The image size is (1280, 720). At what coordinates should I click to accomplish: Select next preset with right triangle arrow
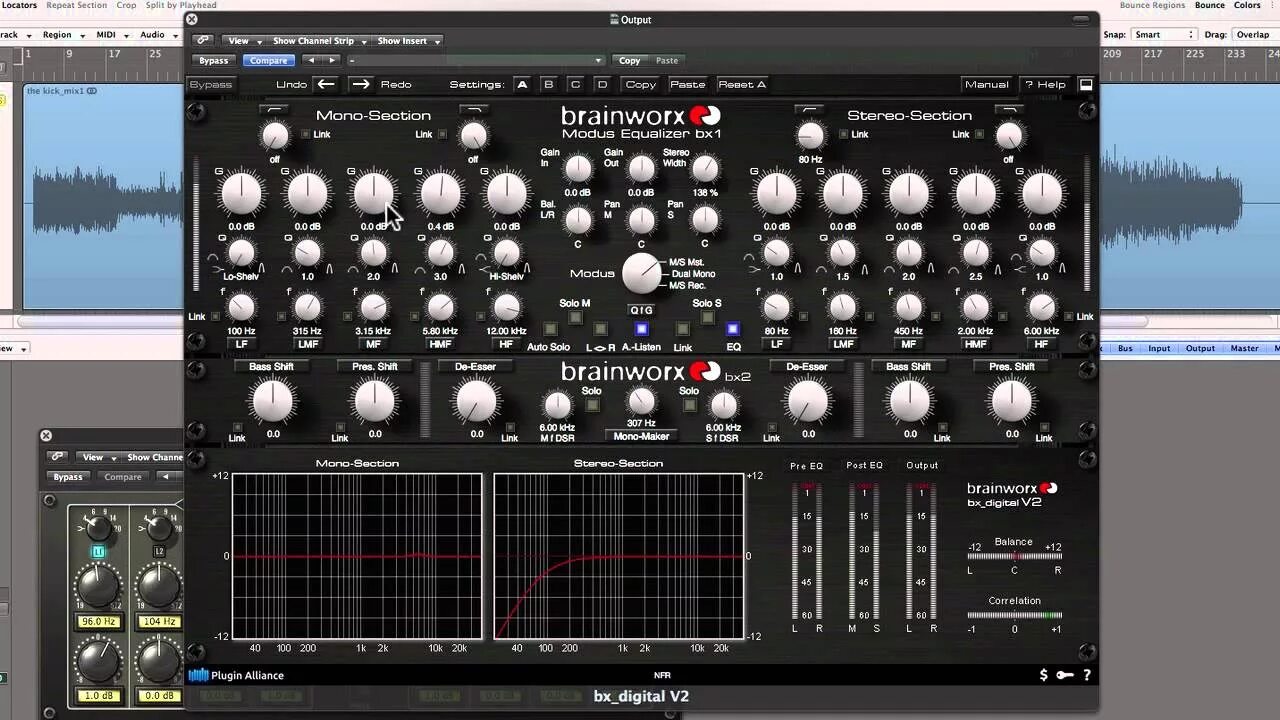(x=333, y=61)
